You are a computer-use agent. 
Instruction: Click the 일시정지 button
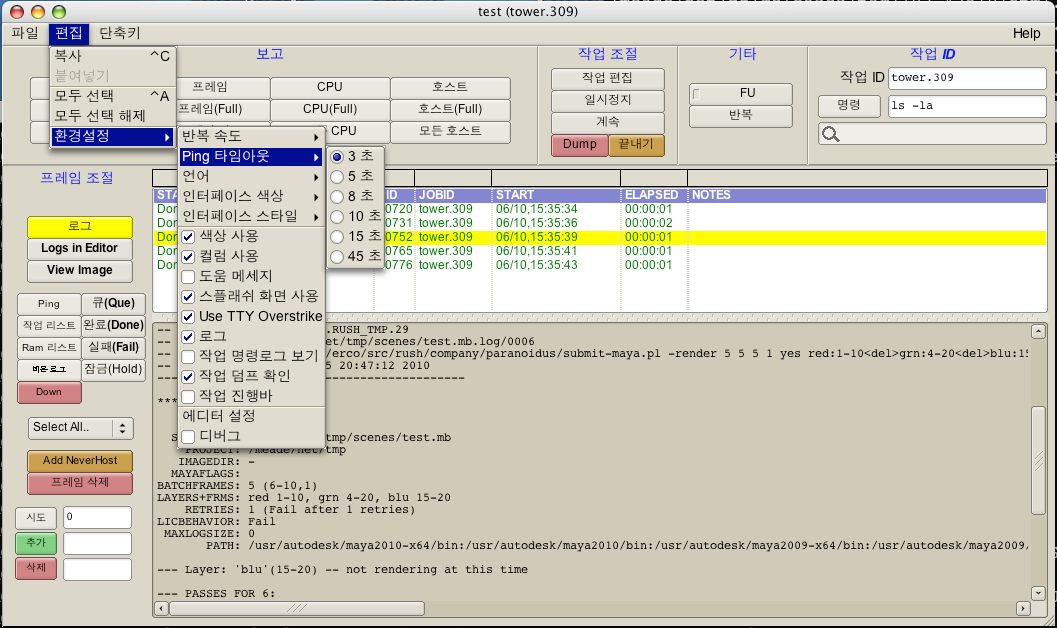(607, 100)
